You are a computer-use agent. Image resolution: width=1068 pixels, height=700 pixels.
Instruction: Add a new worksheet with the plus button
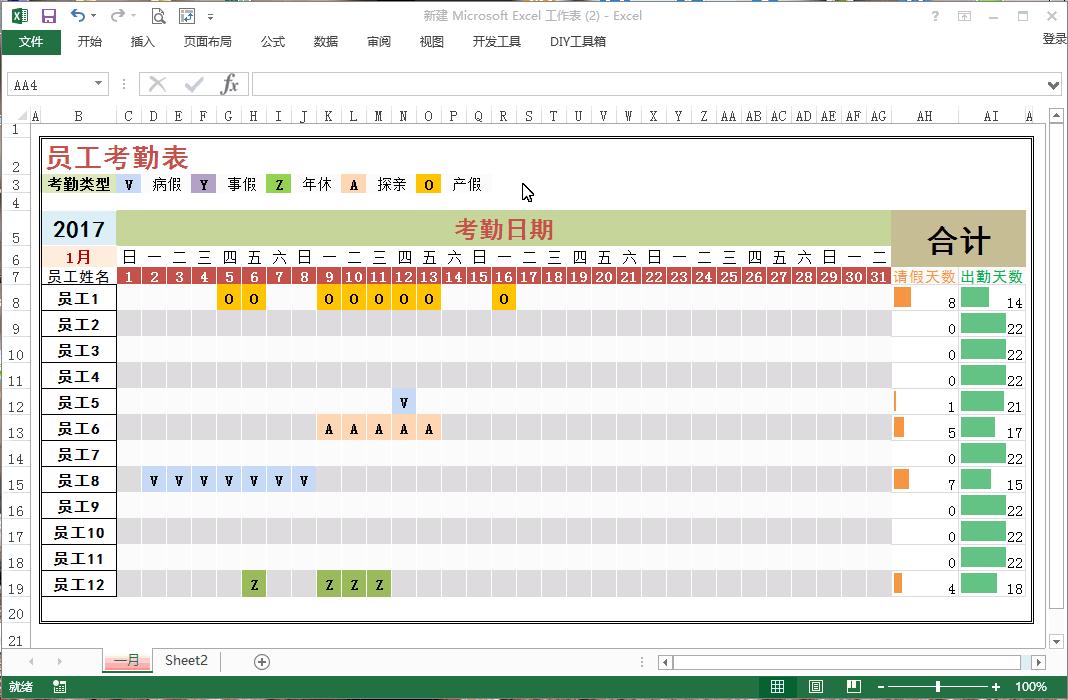pyautogui.click(x=260, y=660)
